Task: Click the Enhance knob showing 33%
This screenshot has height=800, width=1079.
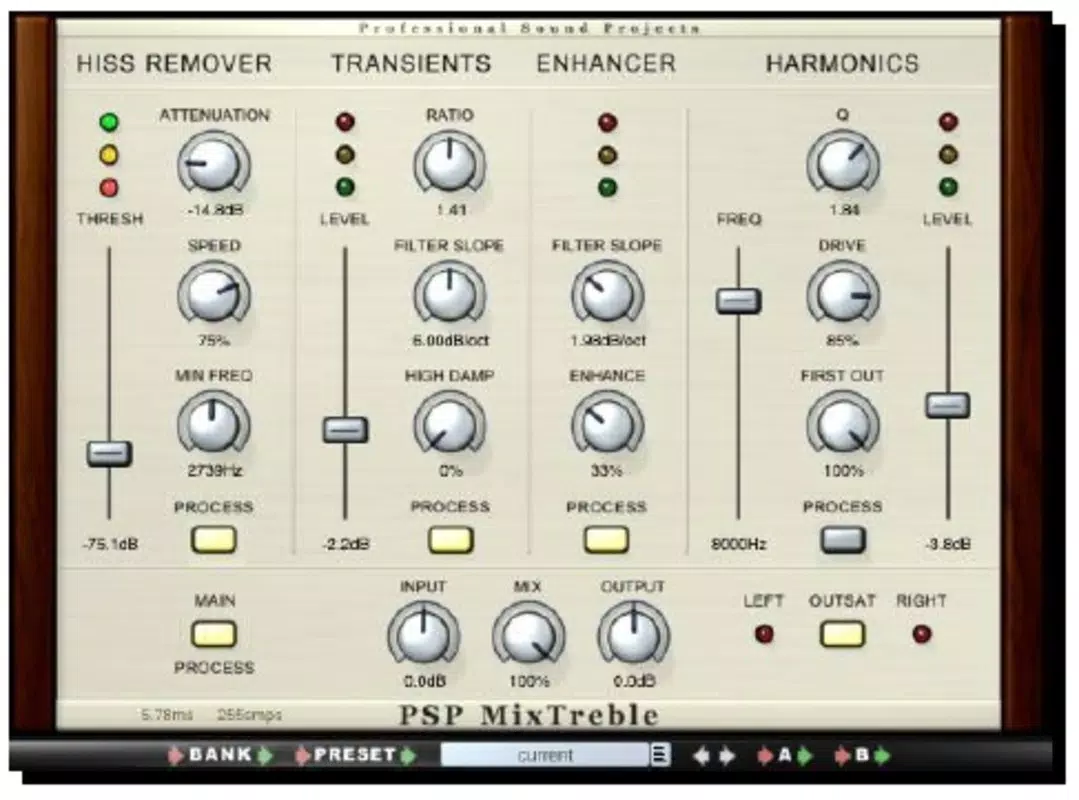Action: coord(607,424)
